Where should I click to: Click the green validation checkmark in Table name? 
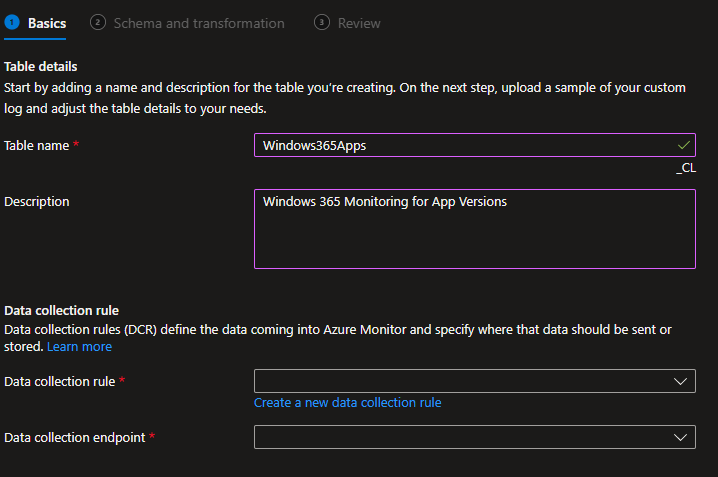[683, 145]
